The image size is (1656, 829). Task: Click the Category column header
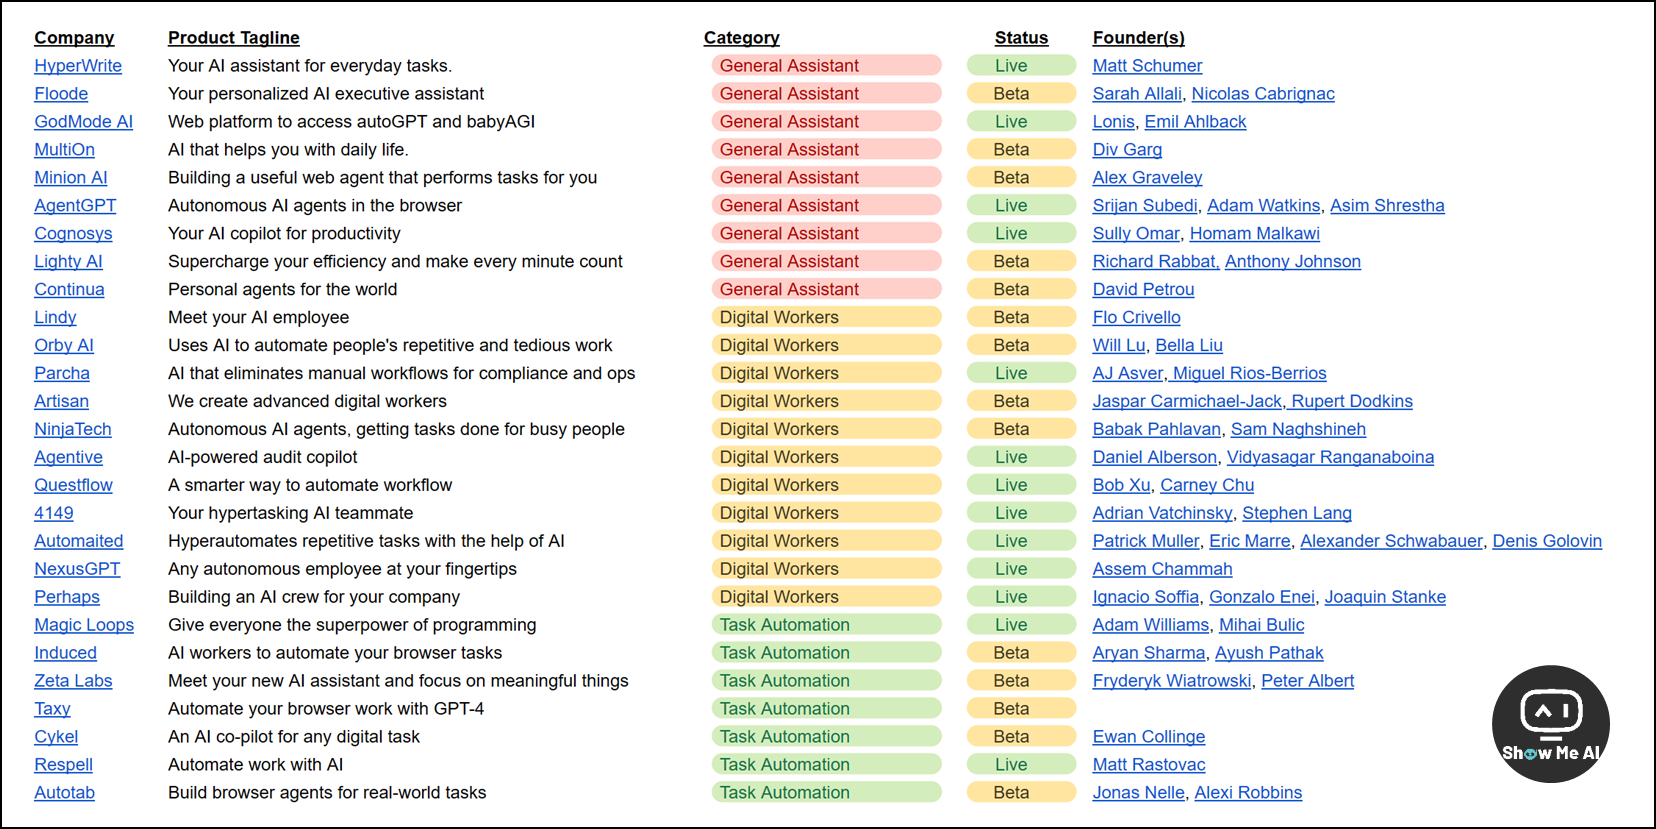pos(741,38)
